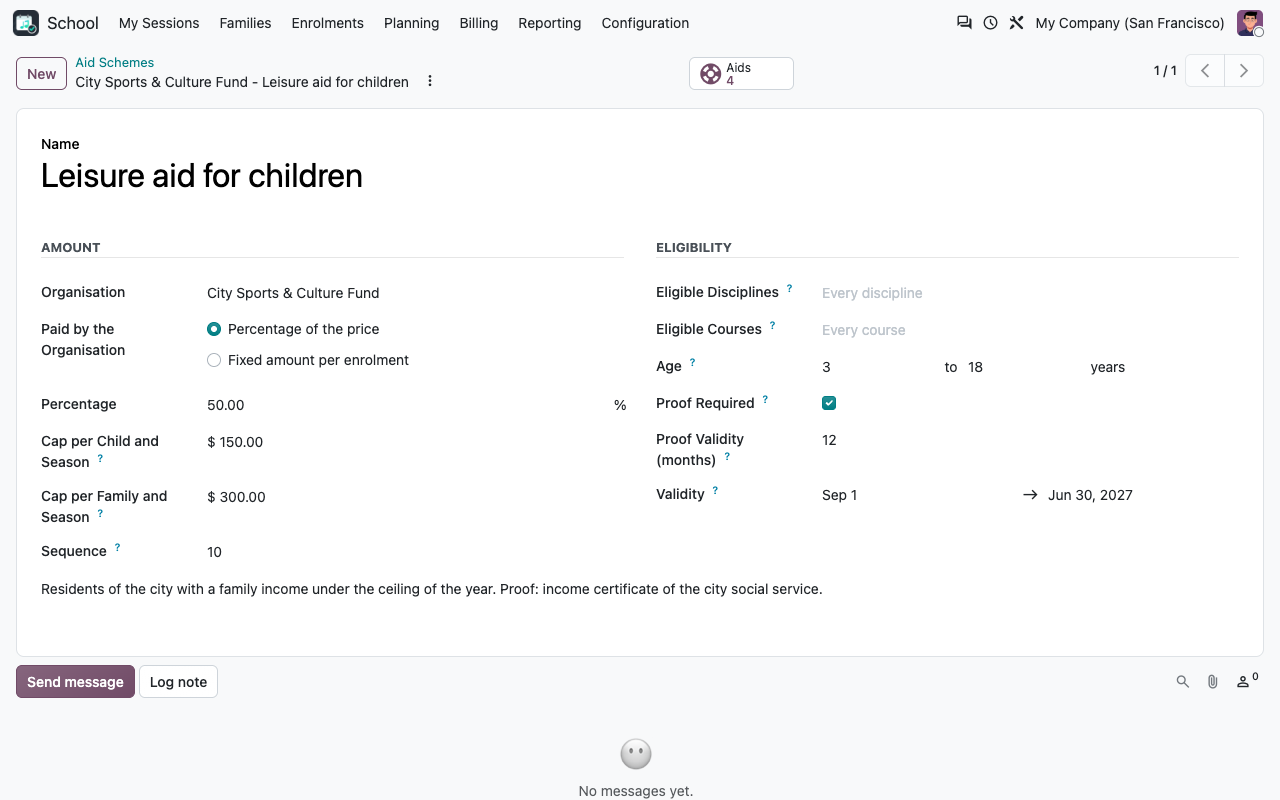This screenshot has width=1280, height=800.
Task: Open the Aids smart button
Action: point(741,74)
